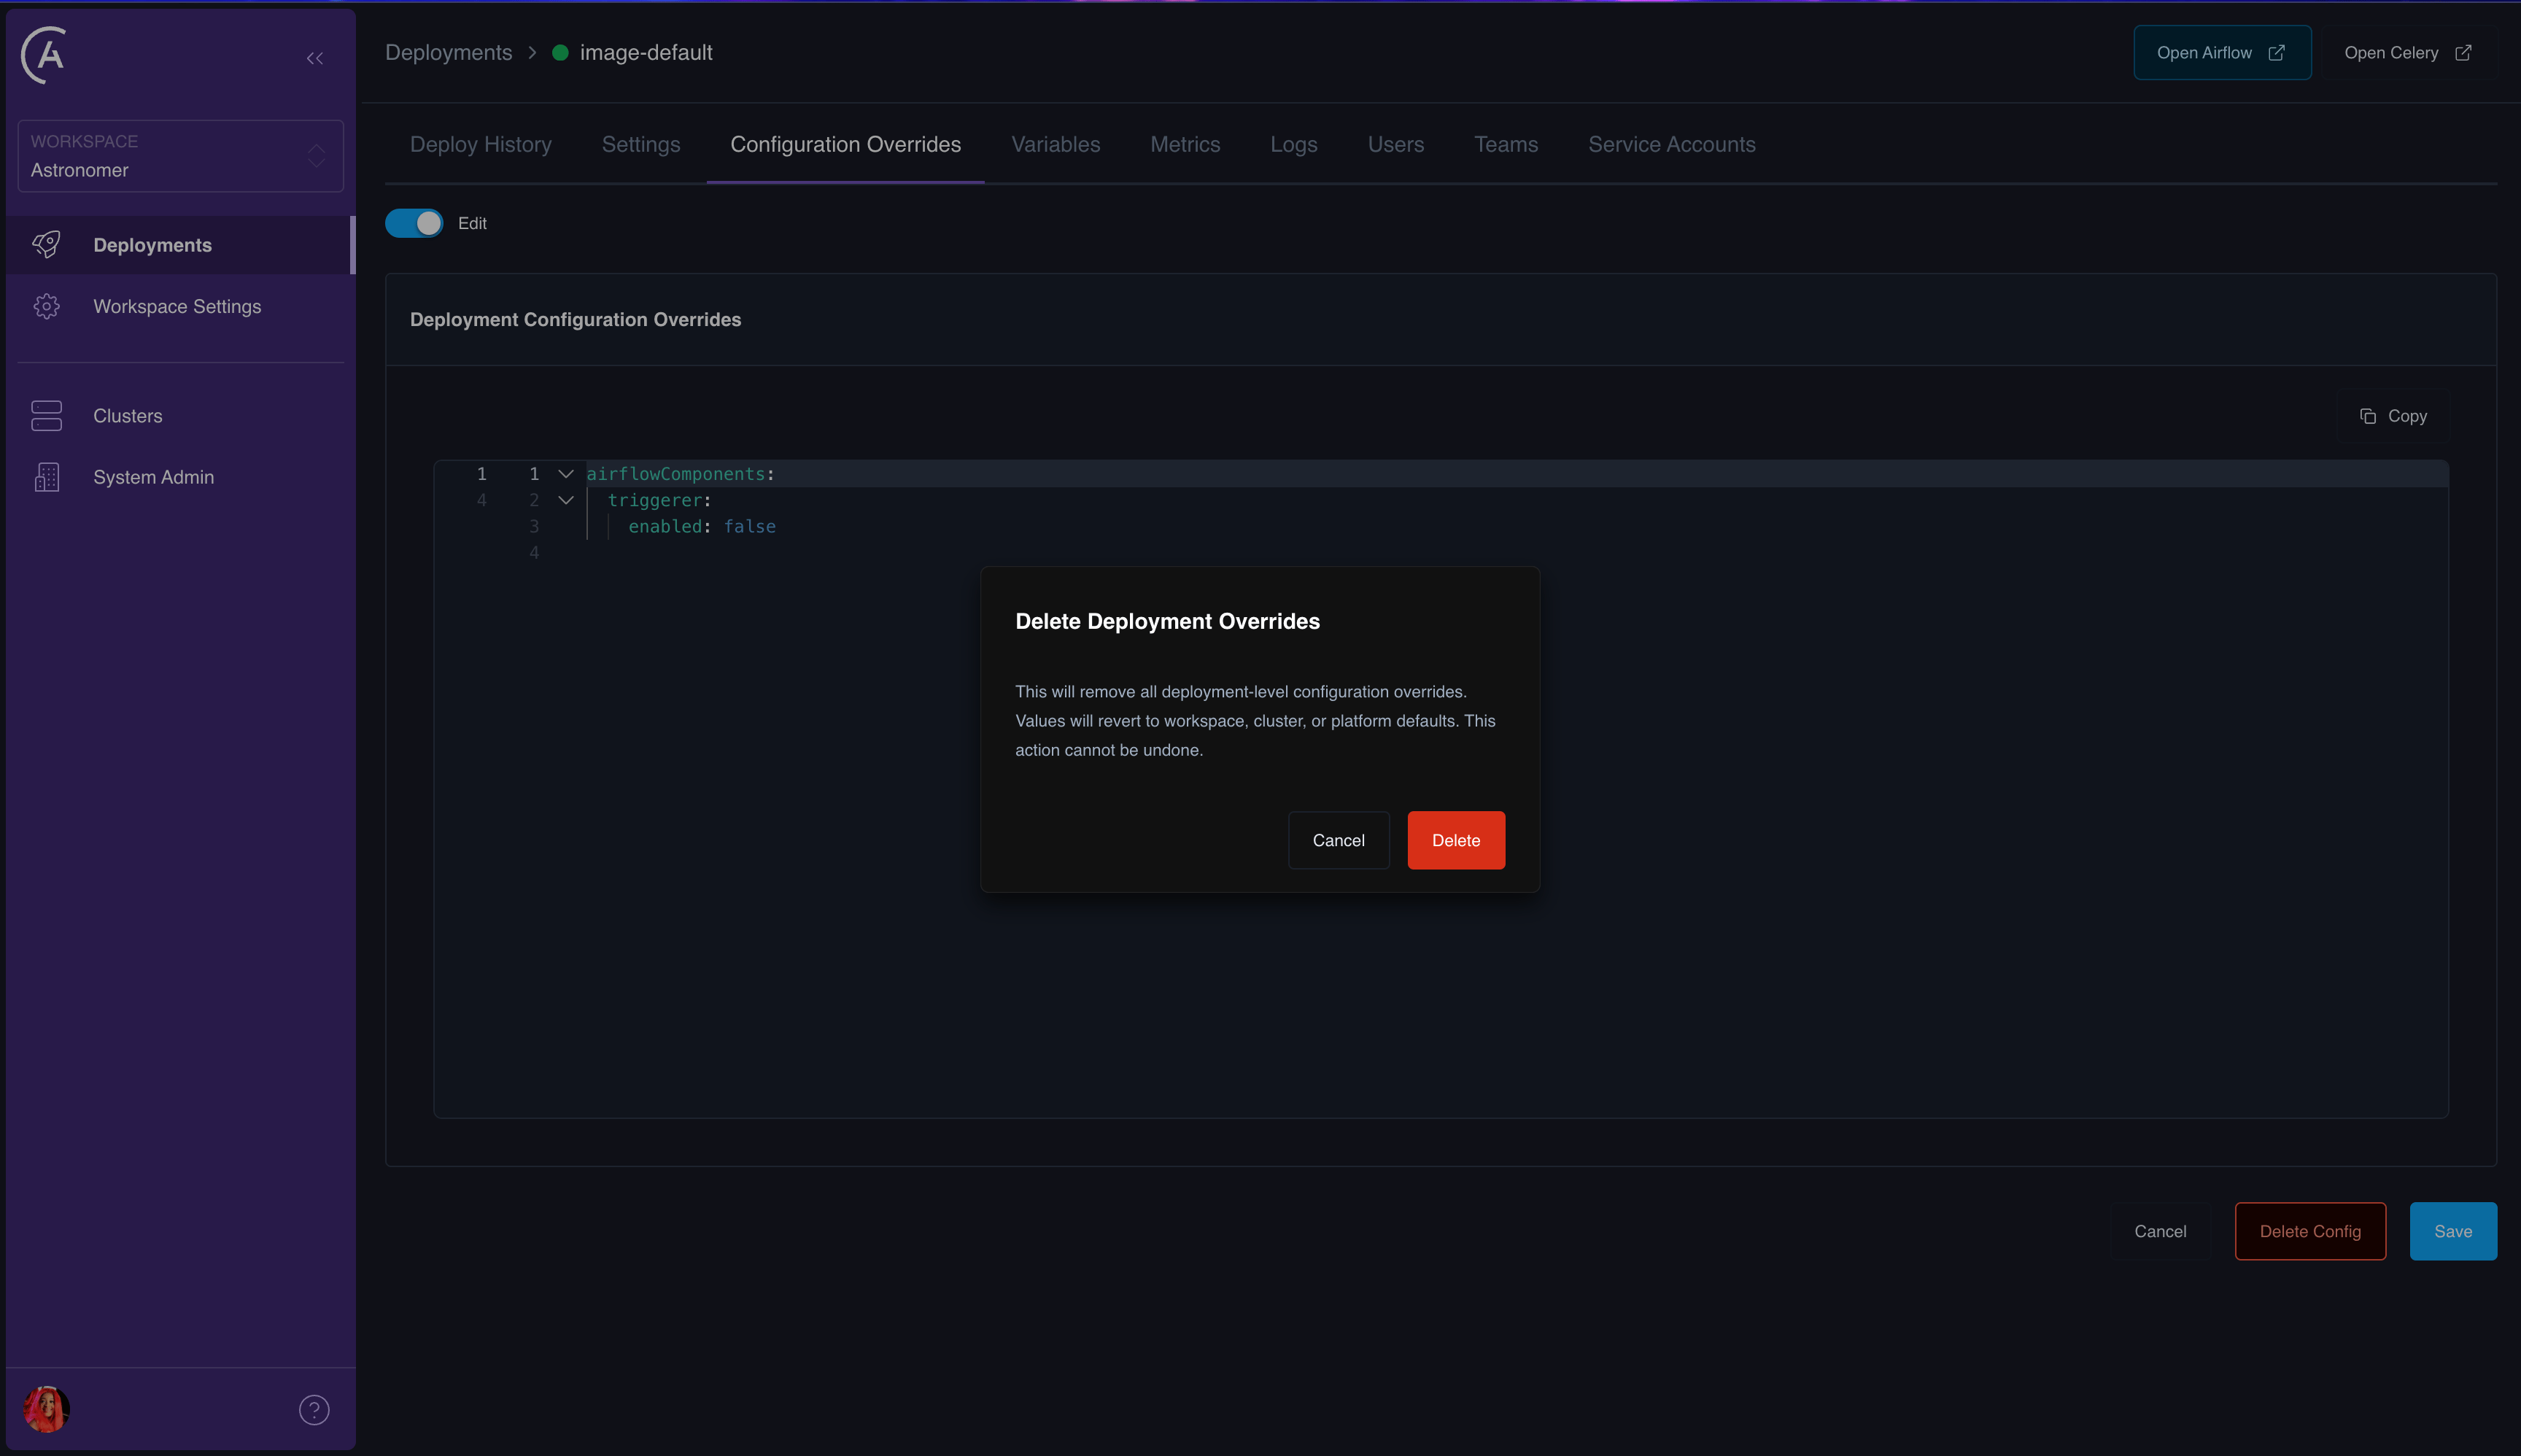Screen dimensions: 2521x1456
Task: Click the Open Celery button
Action: pos(2409,52)
